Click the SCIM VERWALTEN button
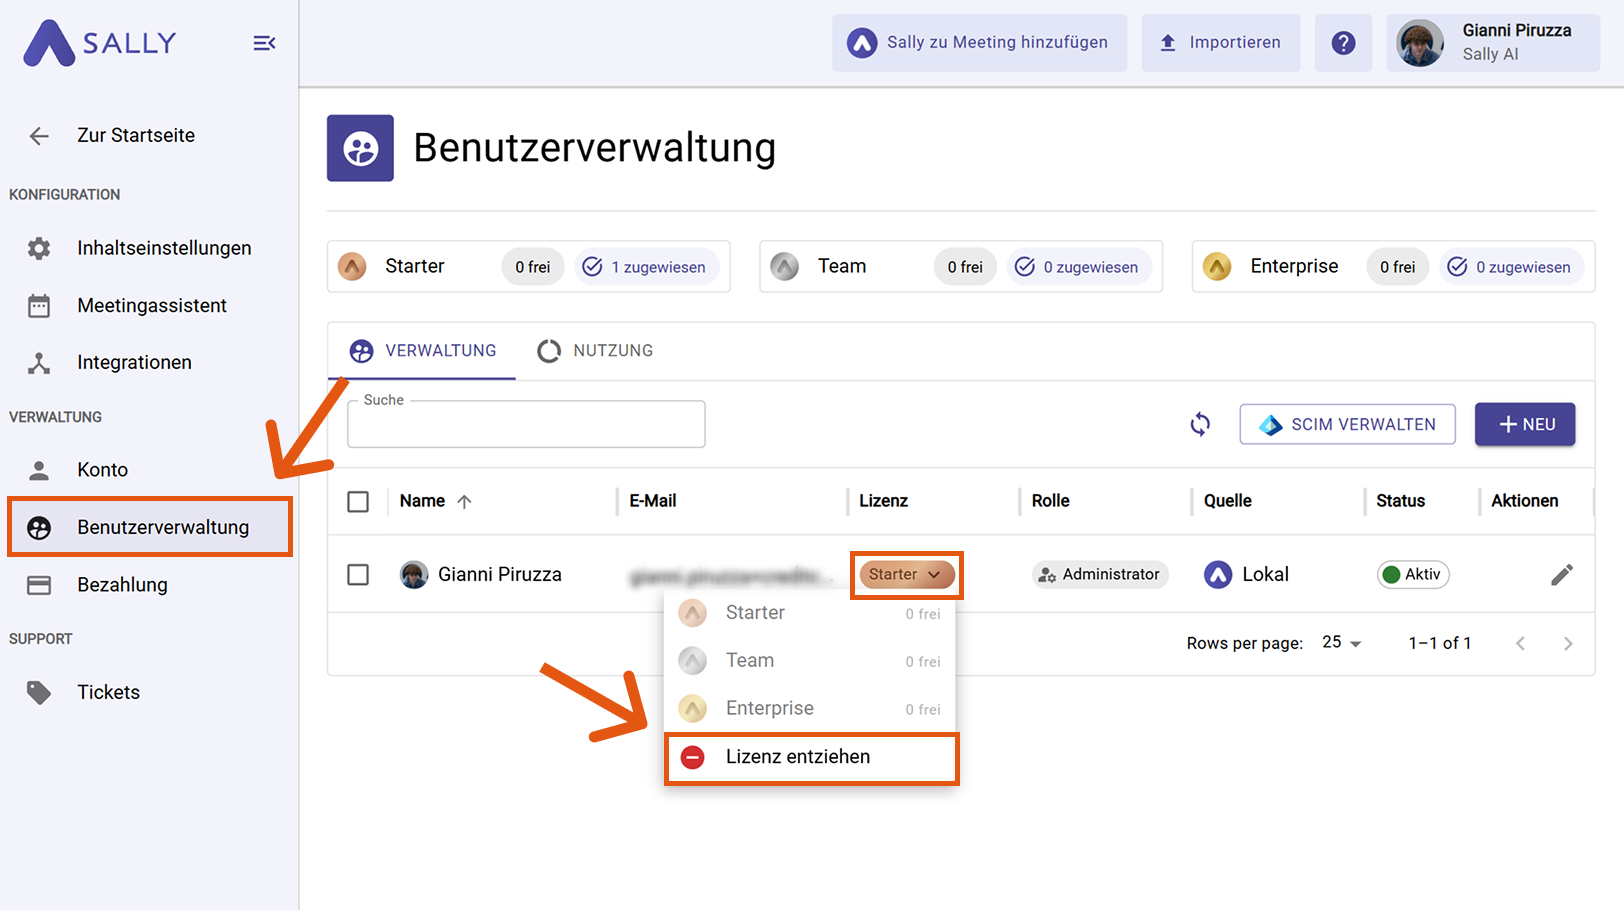 (x=1347, y=424)
